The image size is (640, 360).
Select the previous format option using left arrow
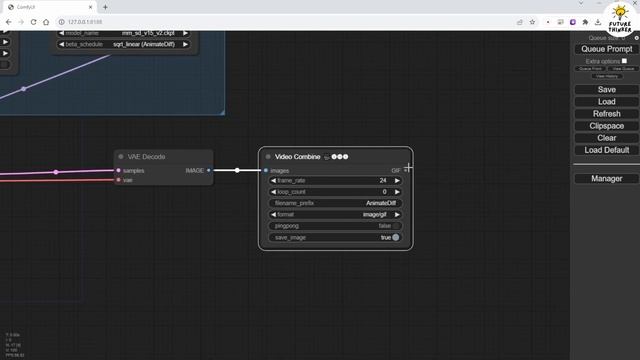[x=273, y=215]
